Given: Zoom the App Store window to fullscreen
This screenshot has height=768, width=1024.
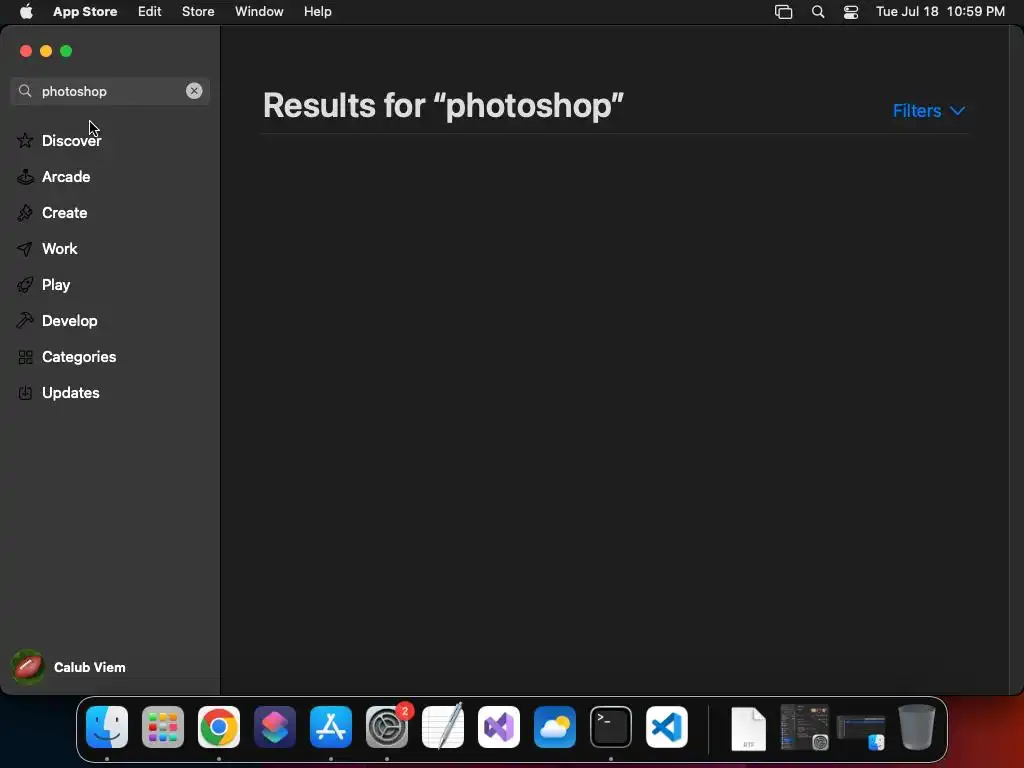Looking at the screenshot, I should [66, 51].
